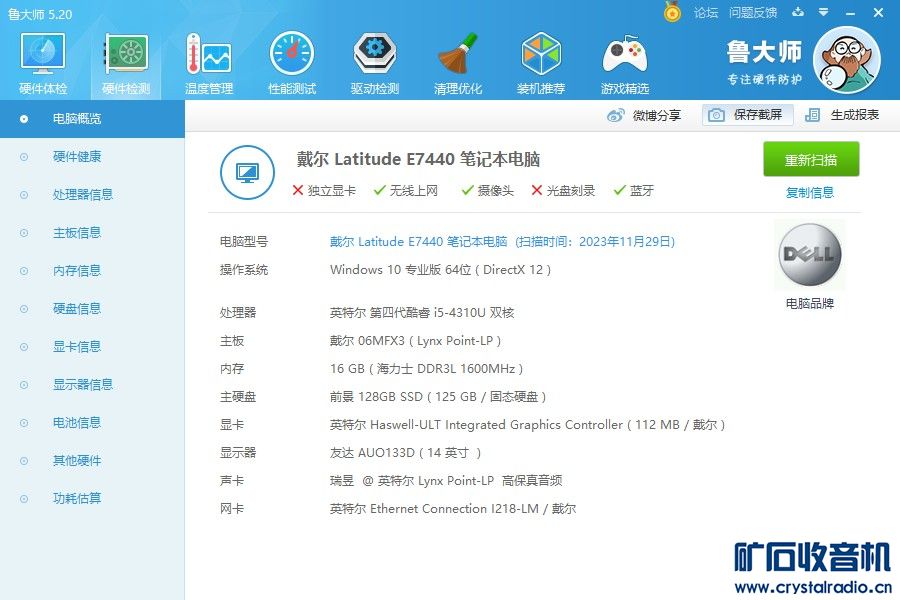Screen dimensions: 900x600
Task: Click the 16 GB DDR3L memory value
Action: pyautogui.click(x=426, y=369)
